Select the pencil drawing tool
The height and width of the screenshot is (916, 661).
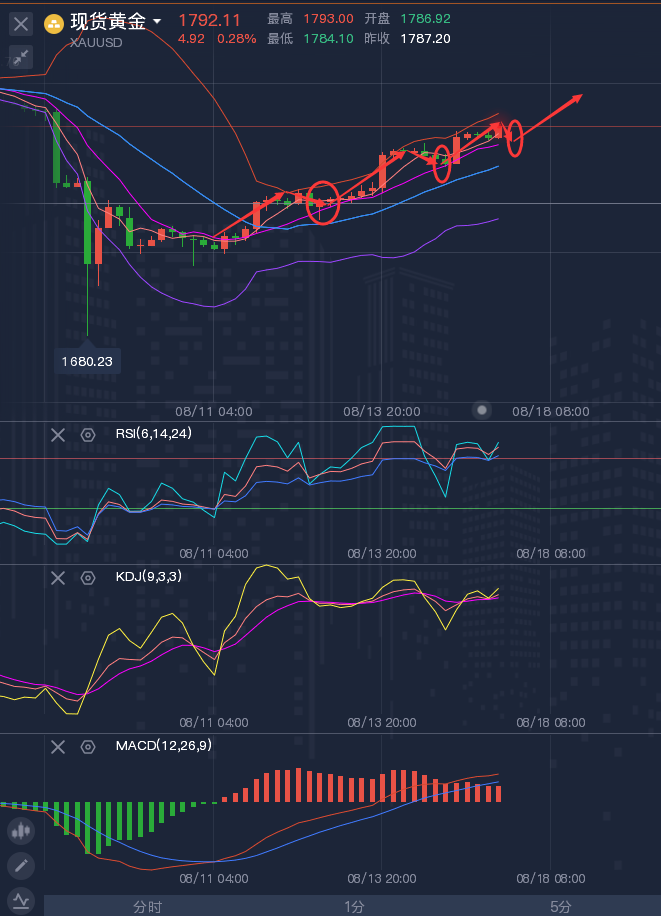tap(21, 865)
